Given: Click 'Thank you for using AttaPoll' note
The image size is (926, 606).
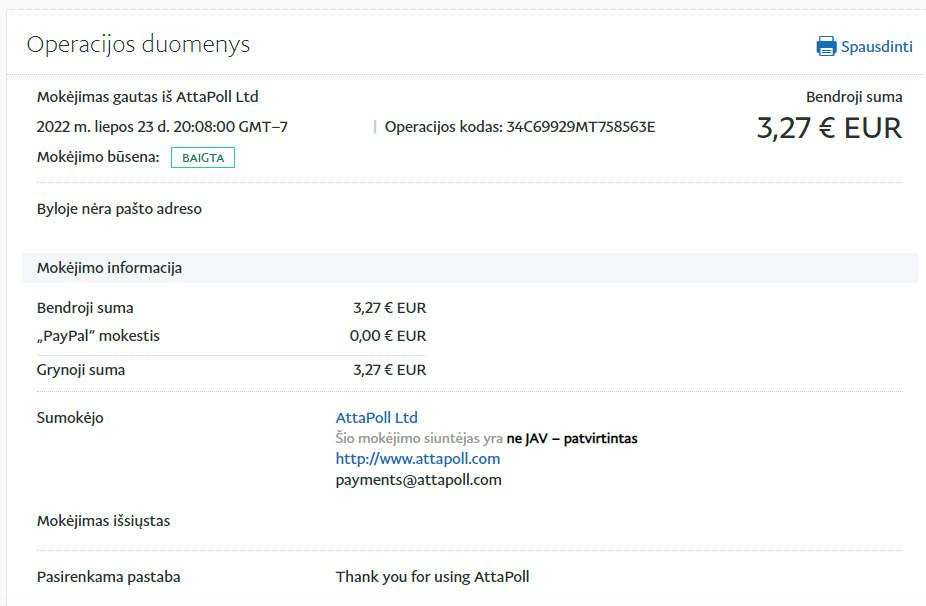Looking at the screenshot, I should click(x=432, y=577).
